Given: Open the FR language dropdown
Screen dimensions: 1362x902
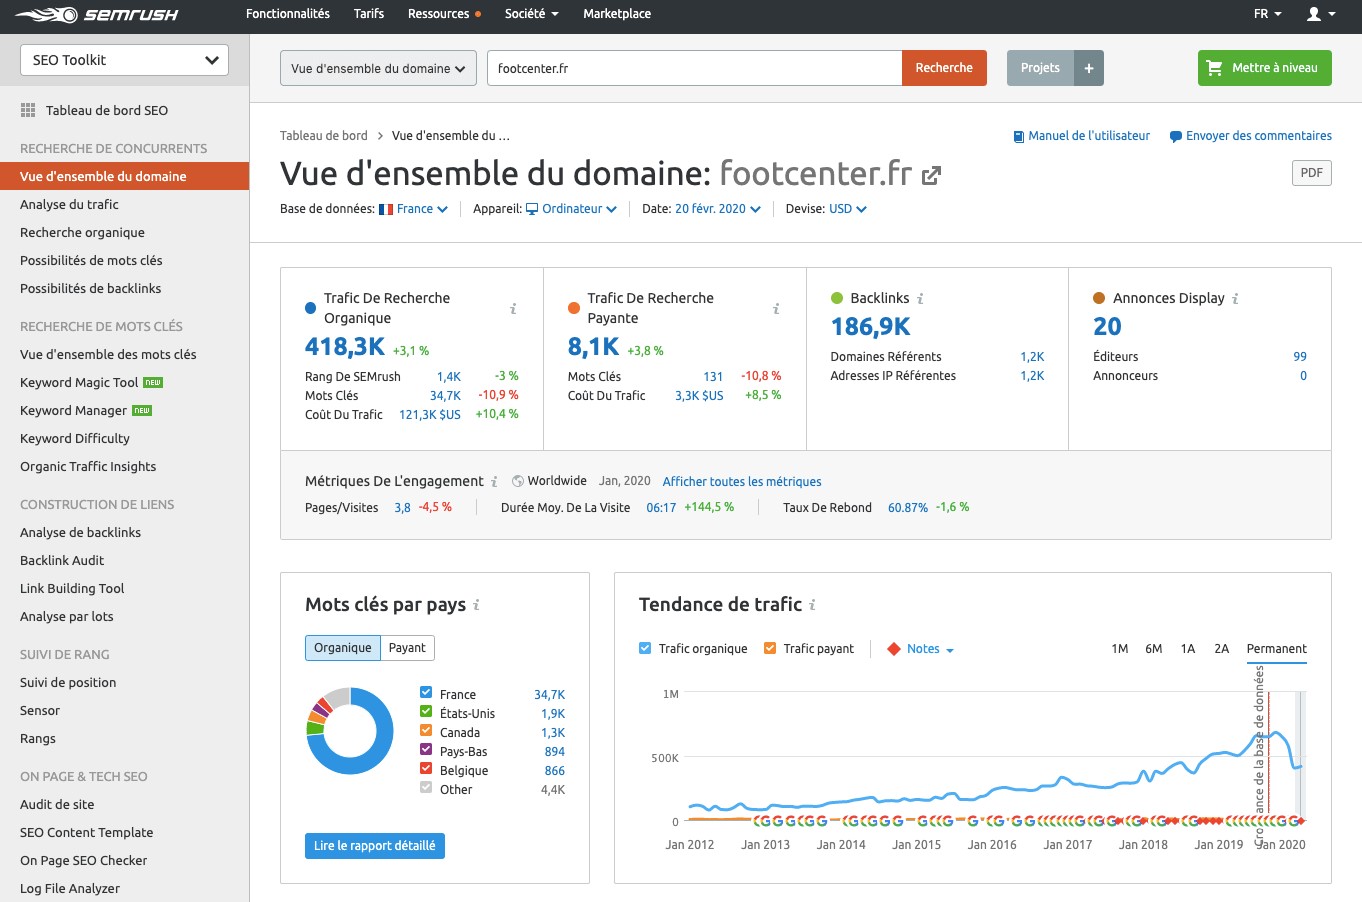Looking at the screenshot, I should [x=1267, y=14].
